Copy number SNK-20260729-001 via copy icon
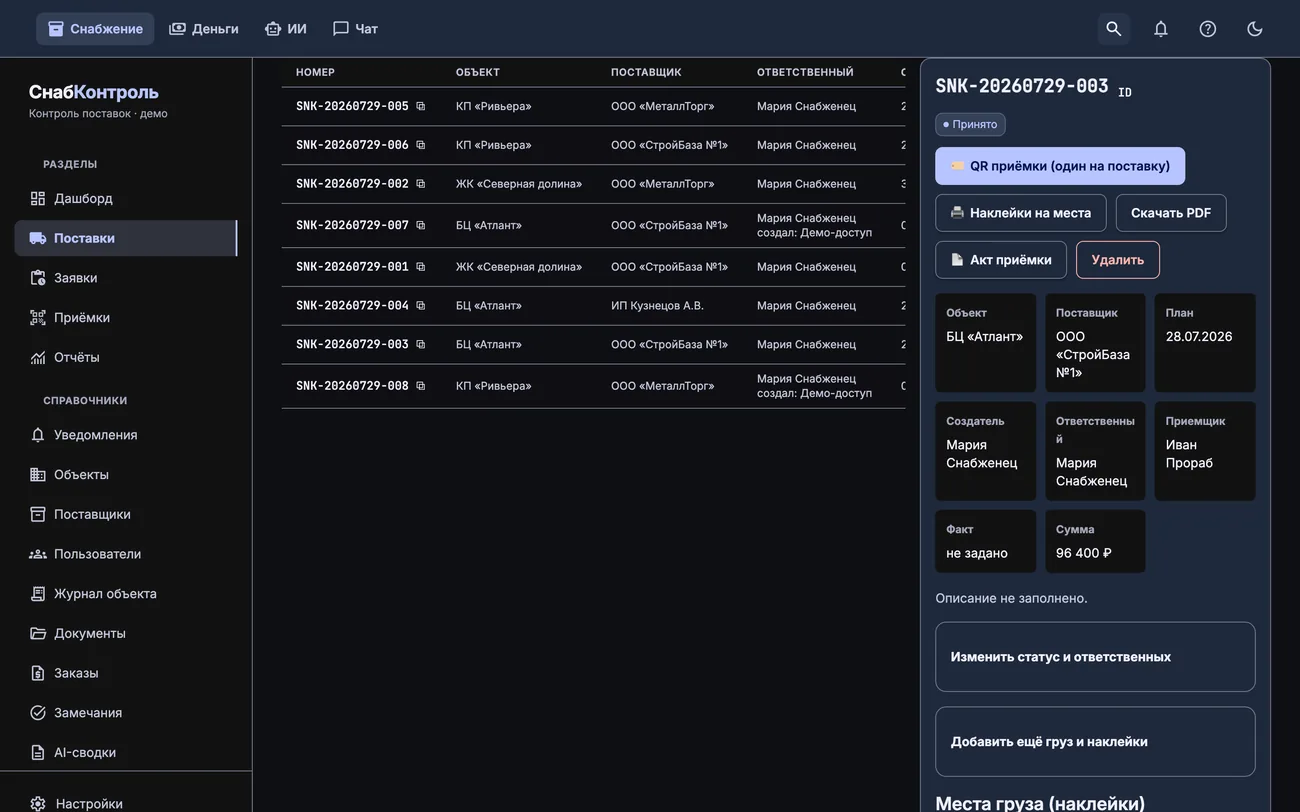Image resolution: width=1300 pixels, height=812 pixels. 420,267
